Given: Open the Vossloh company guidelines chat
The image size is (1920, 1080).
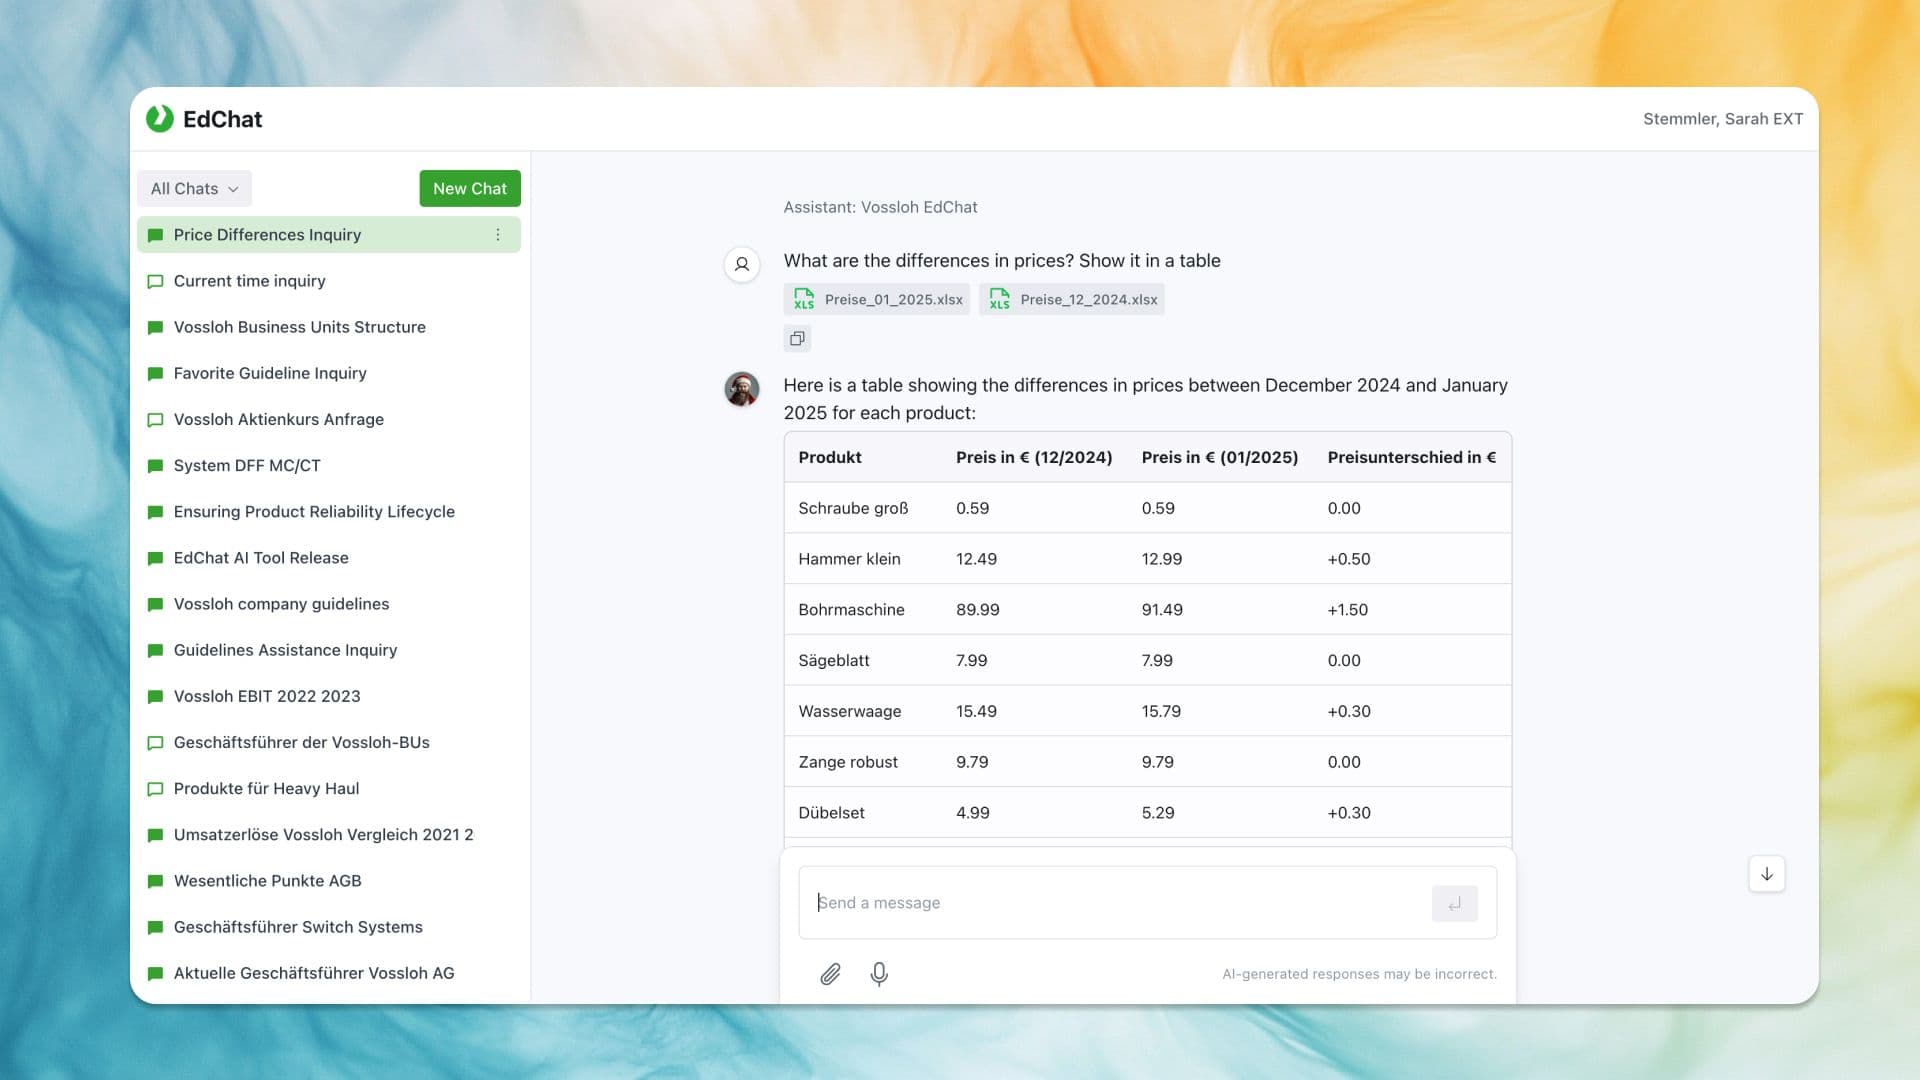Looking at the screenshot, I should click(x=281, y=604).
